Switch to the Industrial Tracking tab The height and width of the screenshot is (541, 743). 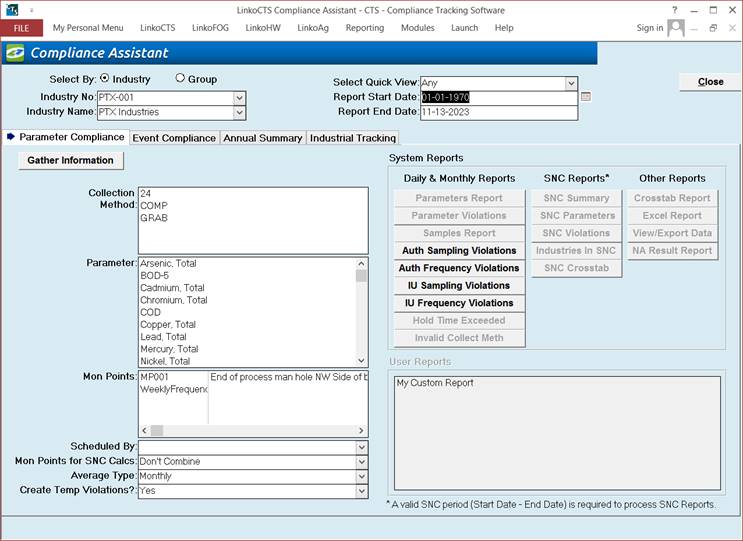(x=353, y=138)
